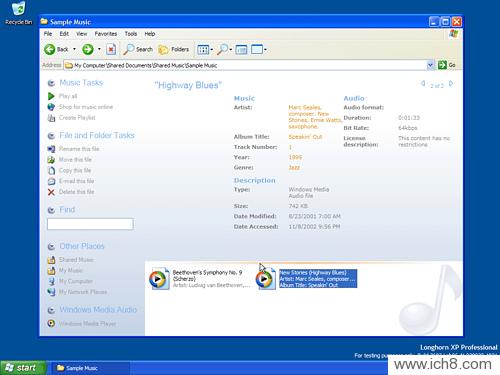The height and width of the screenshot is (375, 500).
Task: Click the magnifier zoom toolbar icon
Action: pyautogui.click(x=222, y=50)
